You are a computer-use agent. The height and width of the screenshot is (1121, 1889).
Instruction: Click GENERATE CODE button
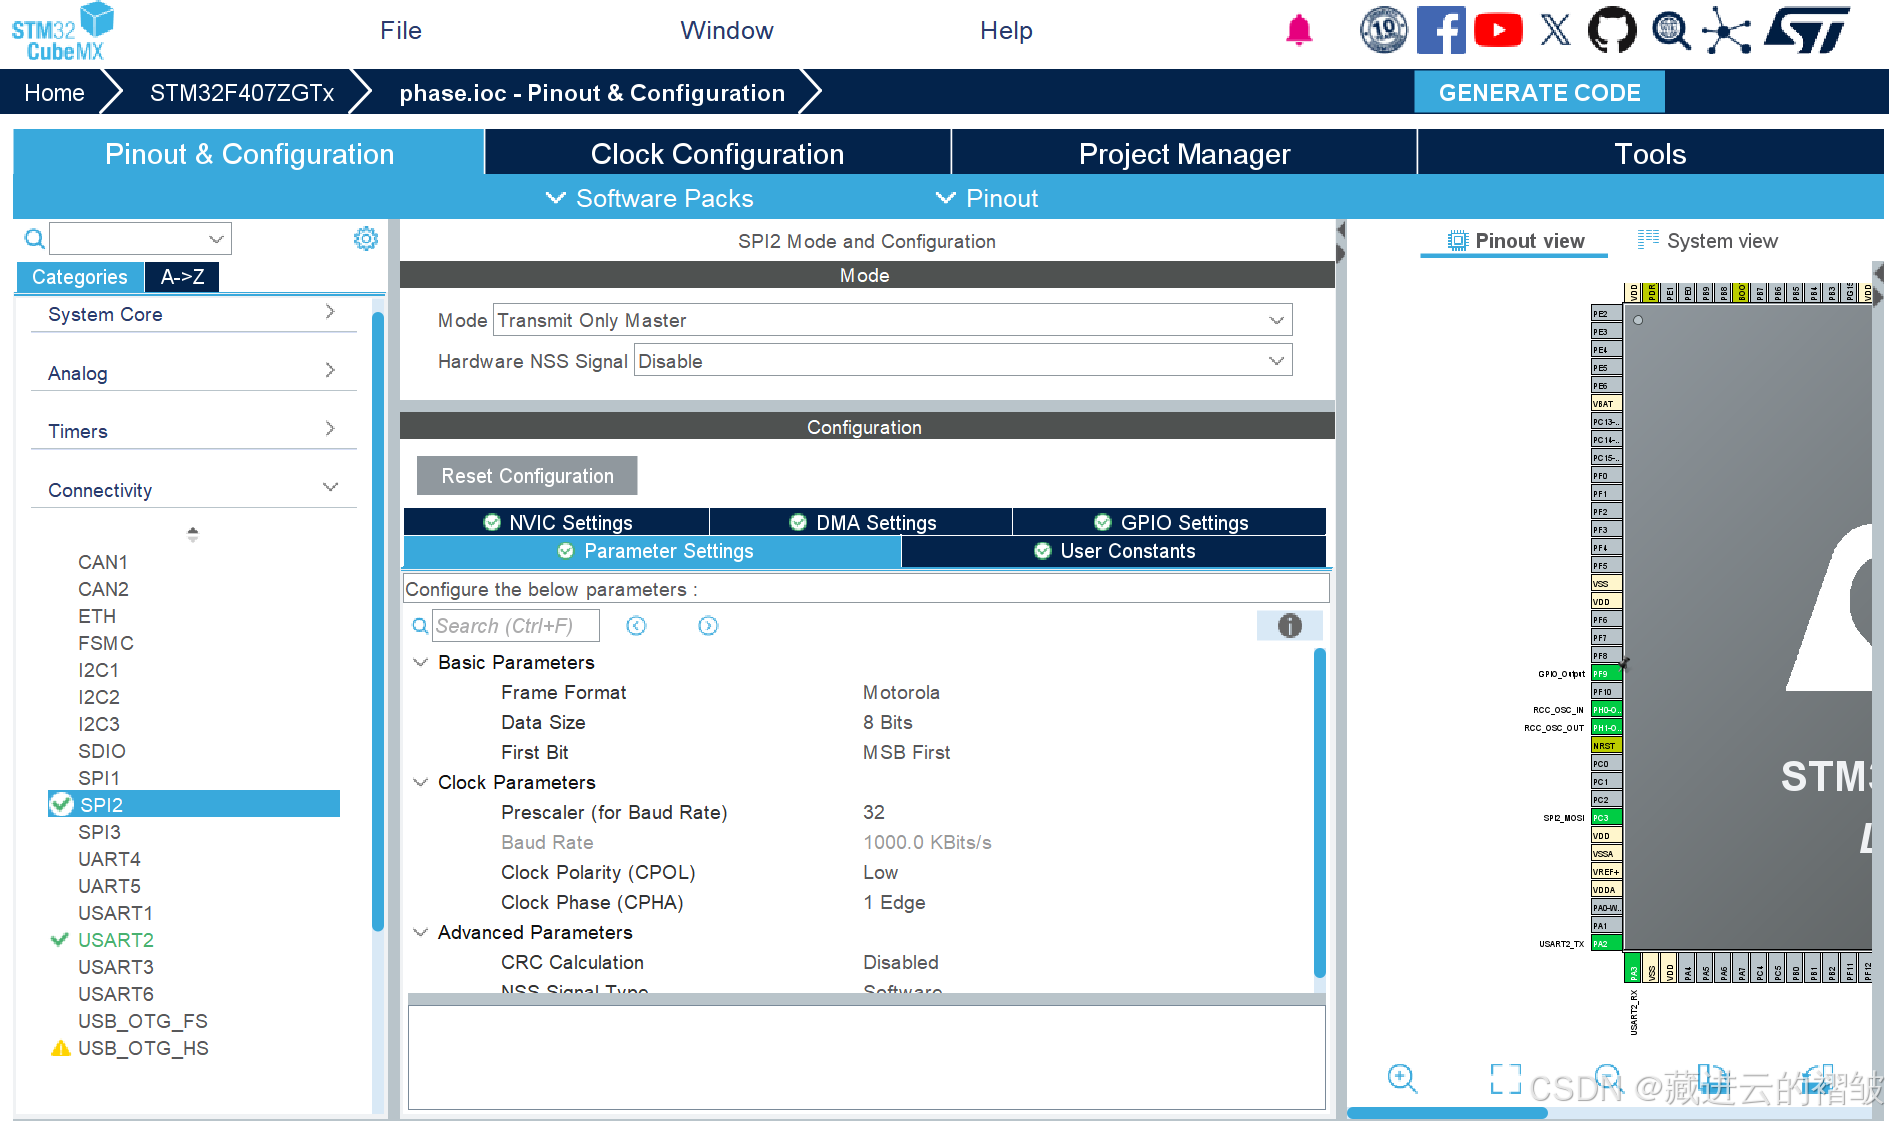[x=1539, y=92]
